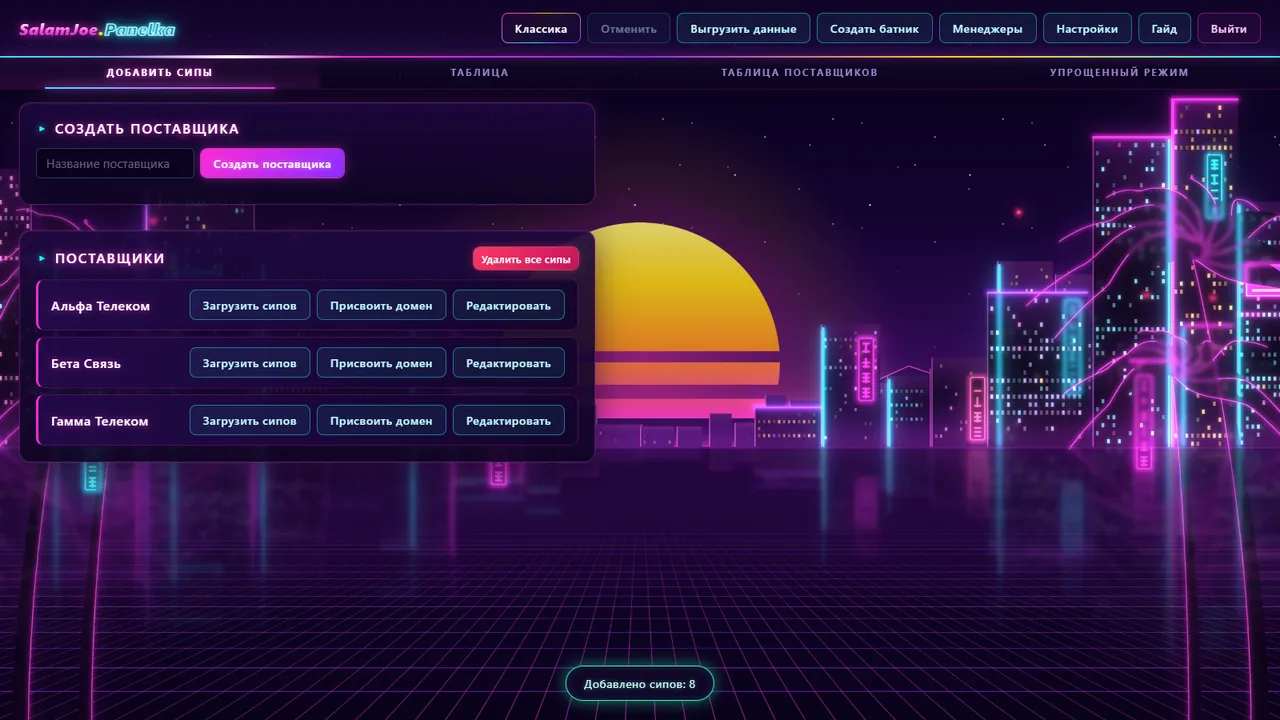
Task: Click the Бета Связь supplier name
Action: click(86, 364)
